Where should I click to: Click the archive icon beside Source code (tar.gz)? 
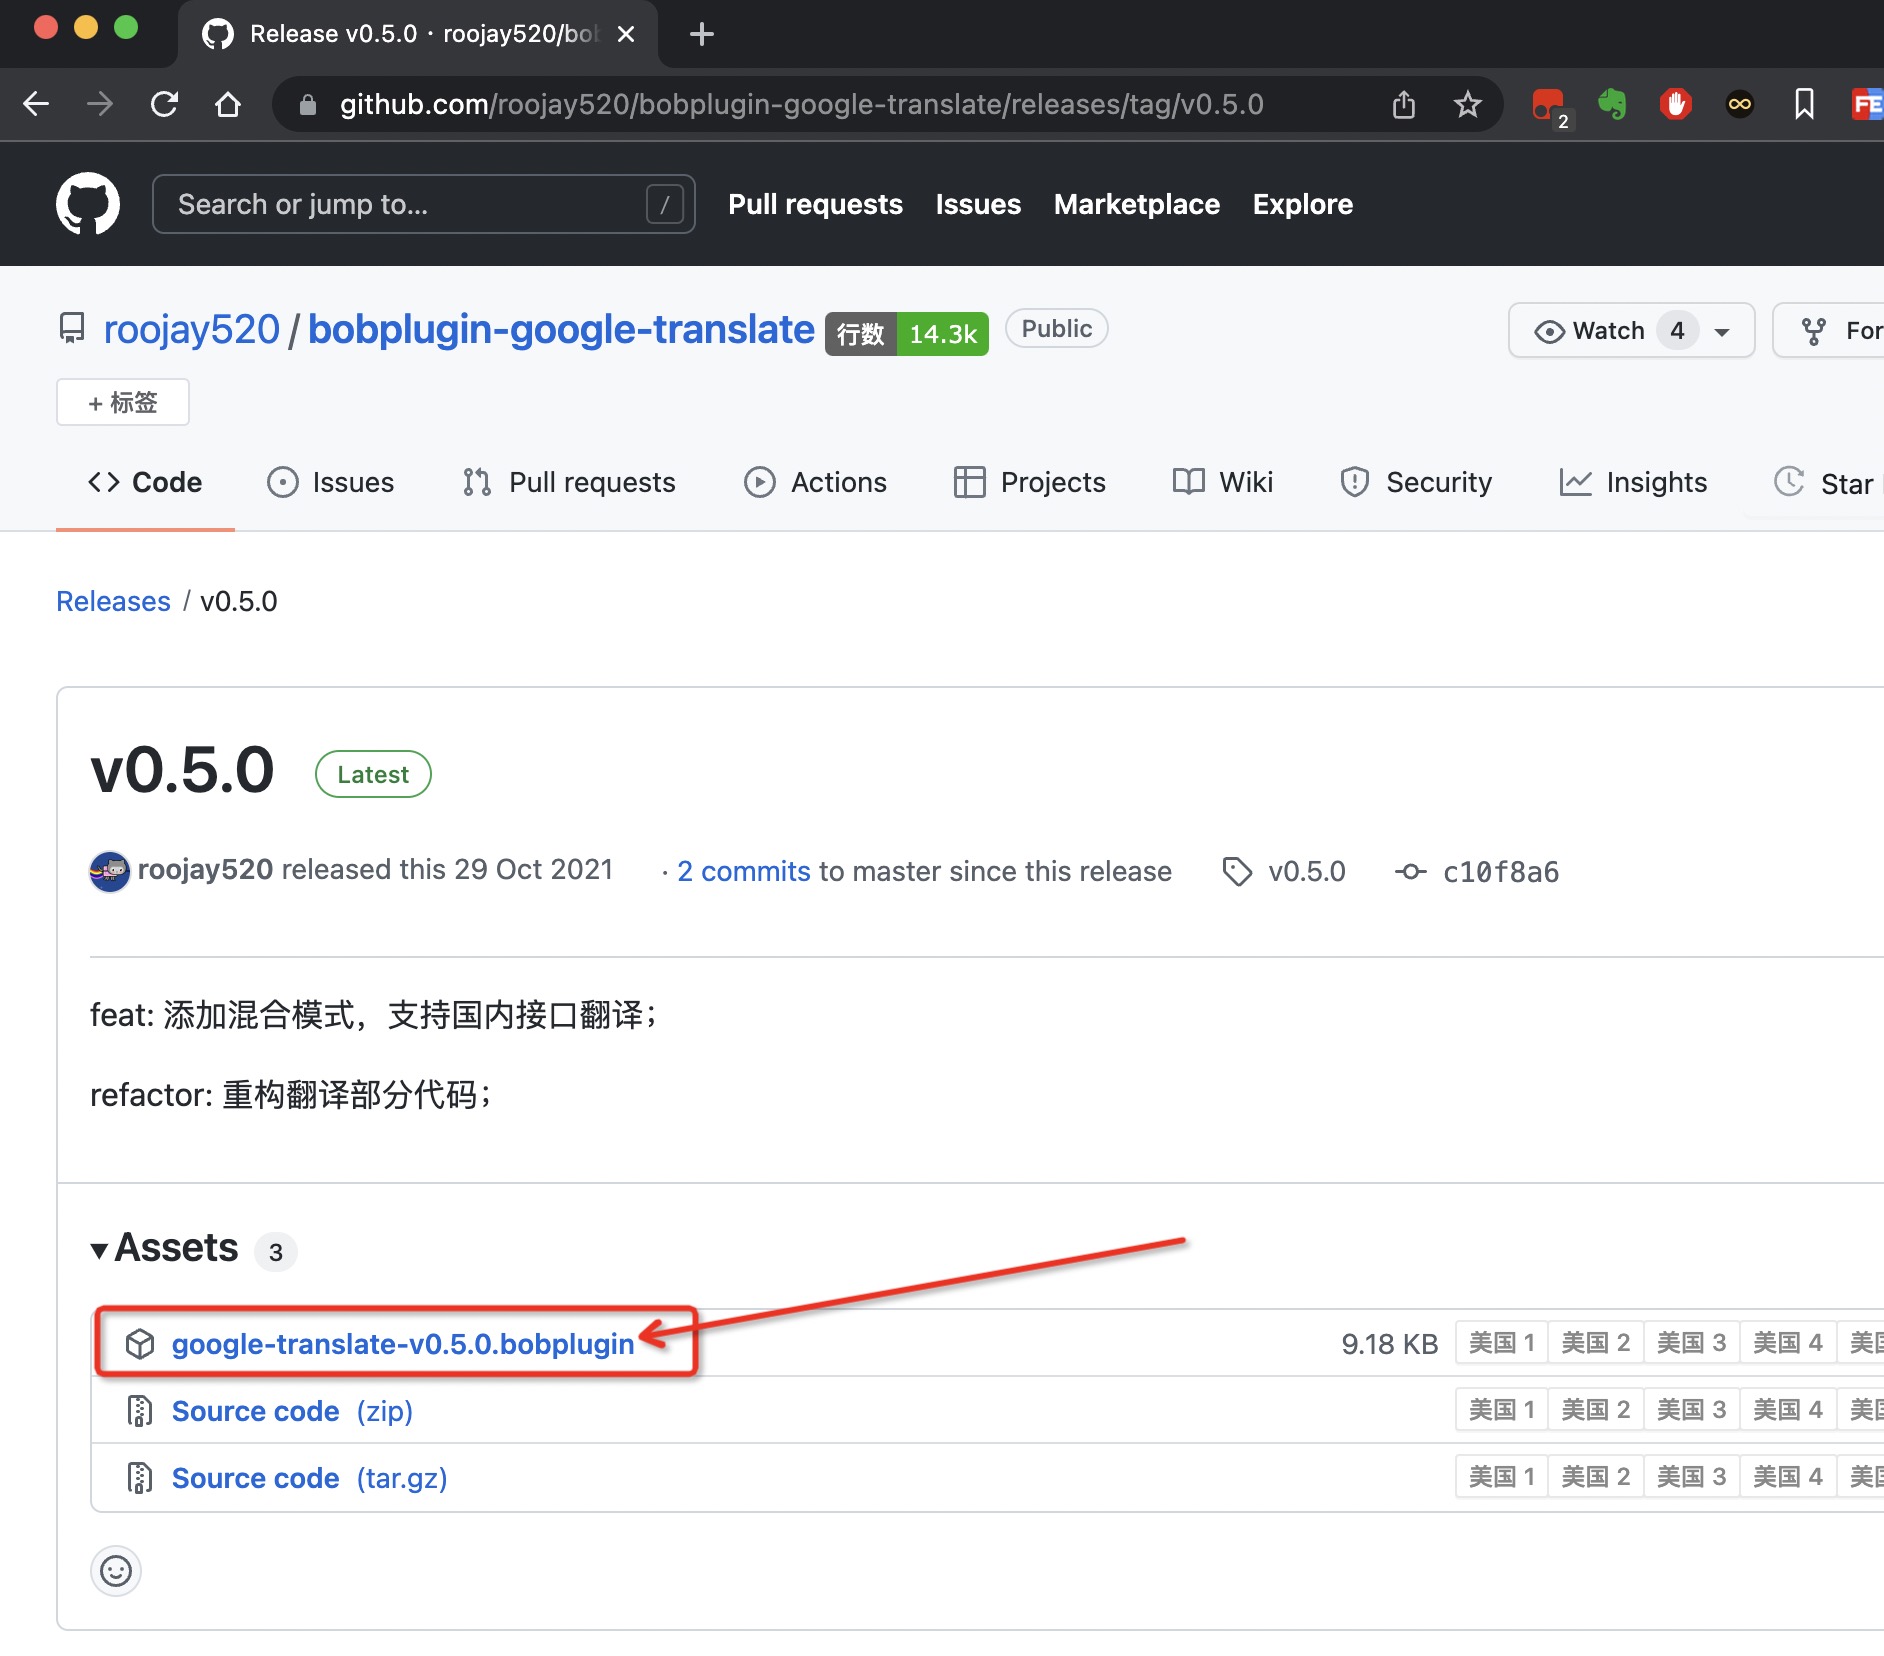[x=140, y=1478]
